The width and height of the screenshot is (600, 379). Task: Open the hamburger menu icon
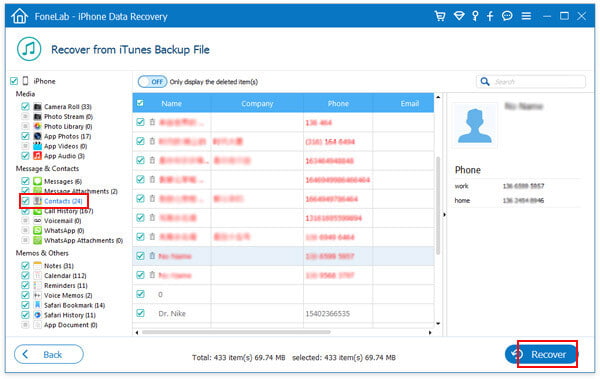[526, 16]
